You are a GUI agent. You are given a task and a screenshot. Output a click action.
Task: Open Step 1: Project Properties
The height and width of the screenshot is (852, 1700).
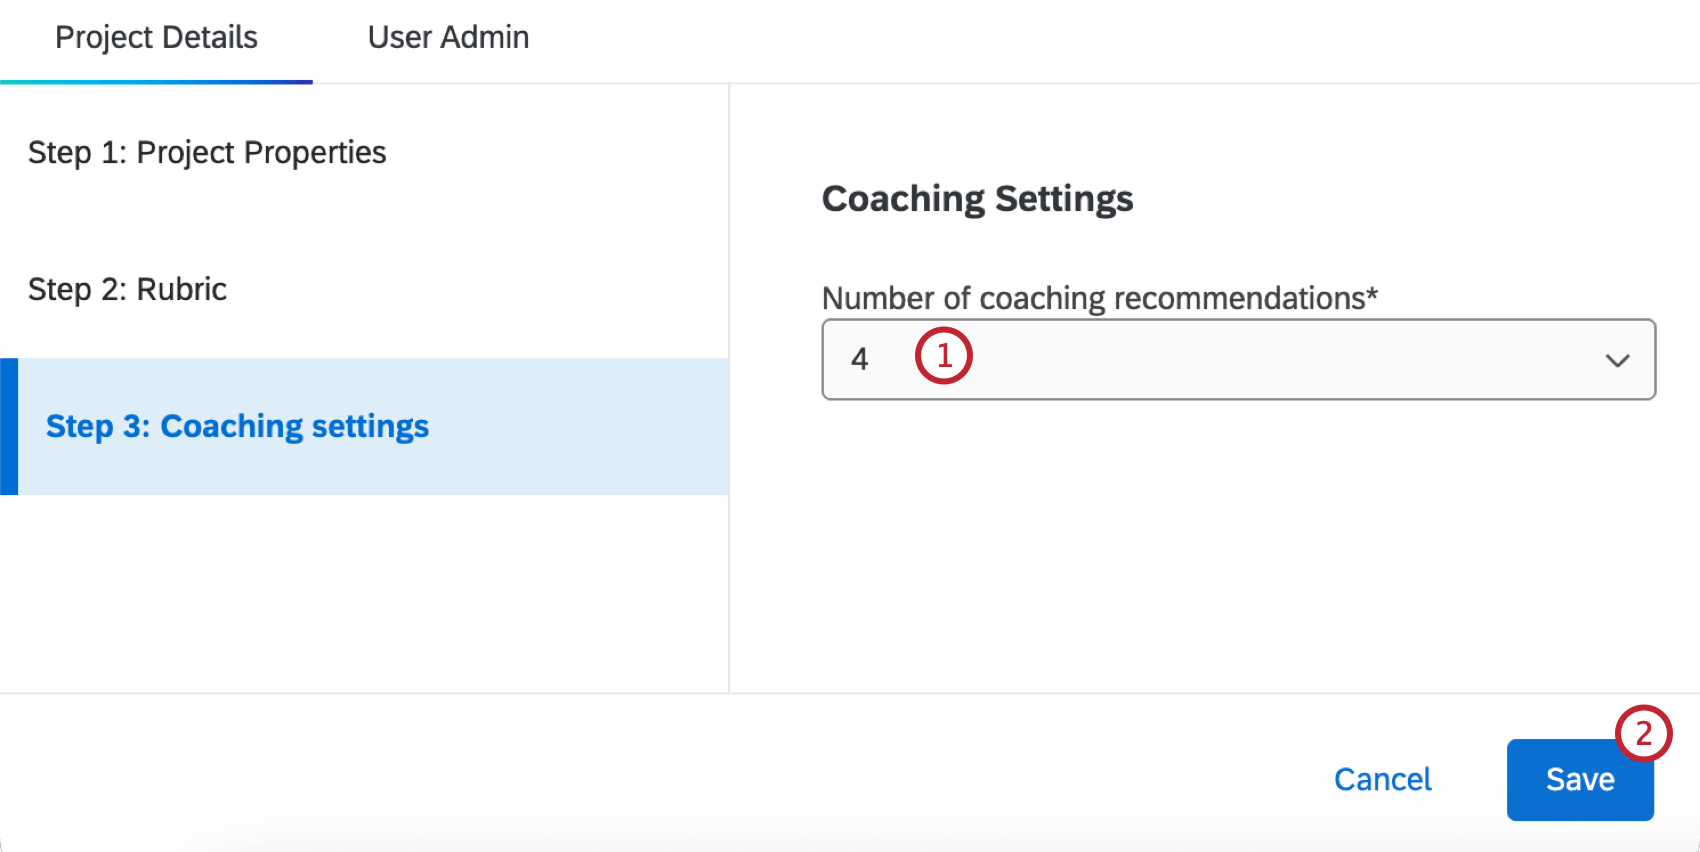207,152
